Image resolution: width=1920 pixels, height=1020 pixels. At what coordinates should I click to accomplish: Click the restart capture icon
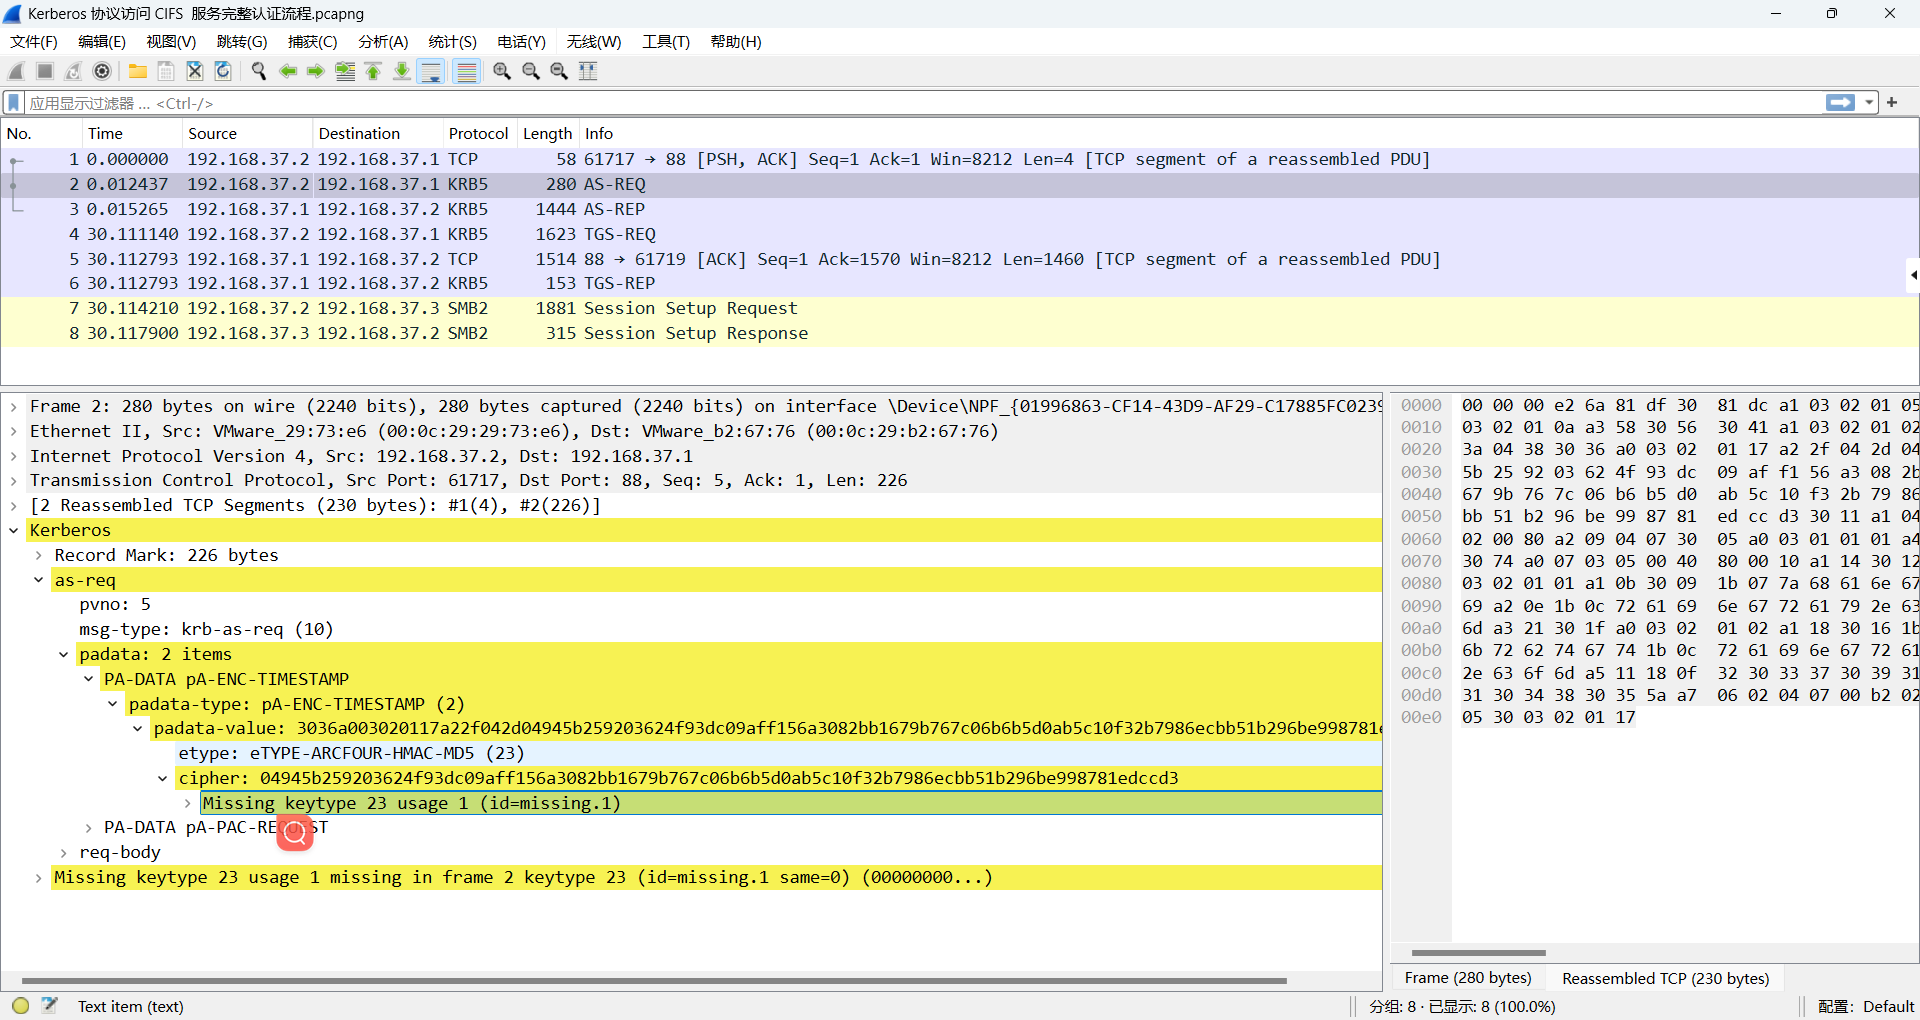[x=73, y=71]
